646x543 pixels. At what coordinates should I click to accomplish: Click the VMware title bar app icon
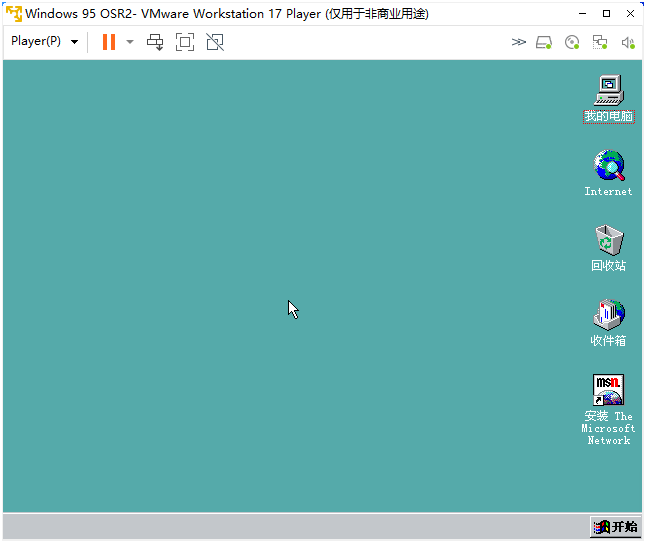(x=14, y=14)
